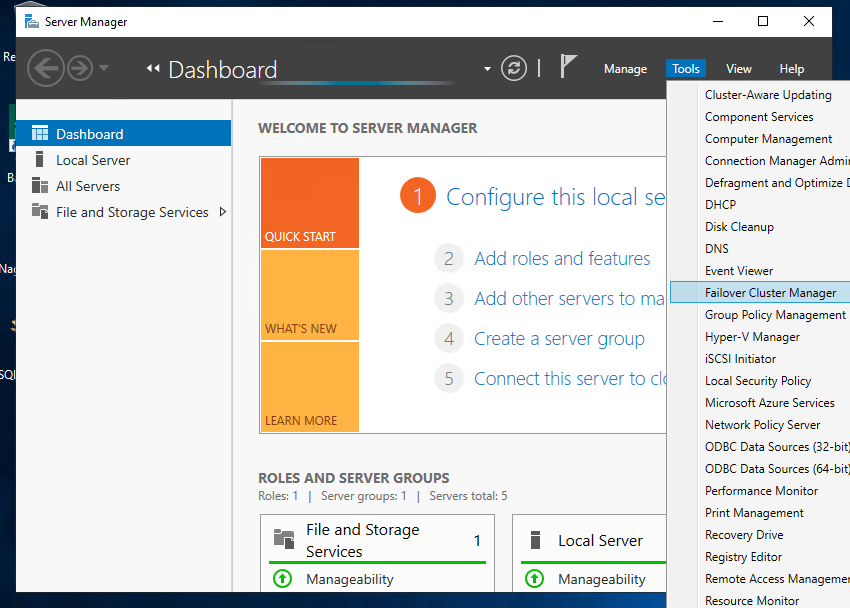Open the Help menu
The image size is (850, 608).
pyautogui.click(x=791, y=69)
